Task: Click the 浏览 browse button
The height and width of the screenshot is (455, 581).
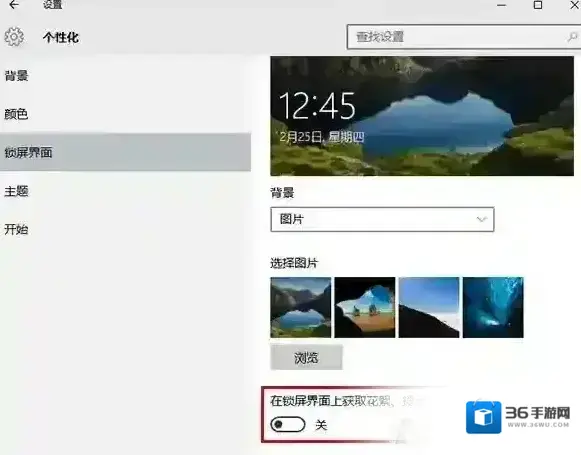Action: pos(306,358)
